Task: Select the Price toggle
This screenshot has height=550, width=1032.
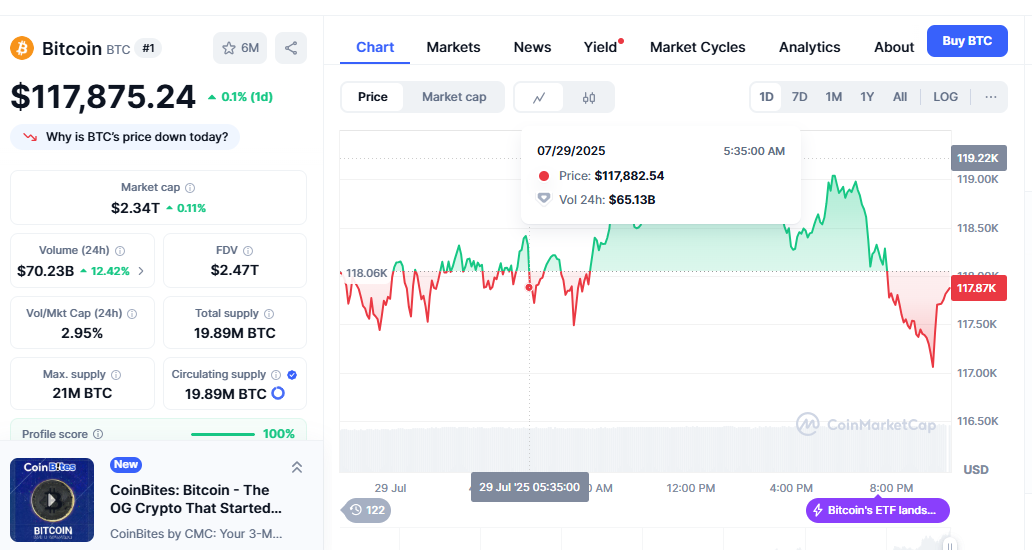Action: [x=373, y=97]
